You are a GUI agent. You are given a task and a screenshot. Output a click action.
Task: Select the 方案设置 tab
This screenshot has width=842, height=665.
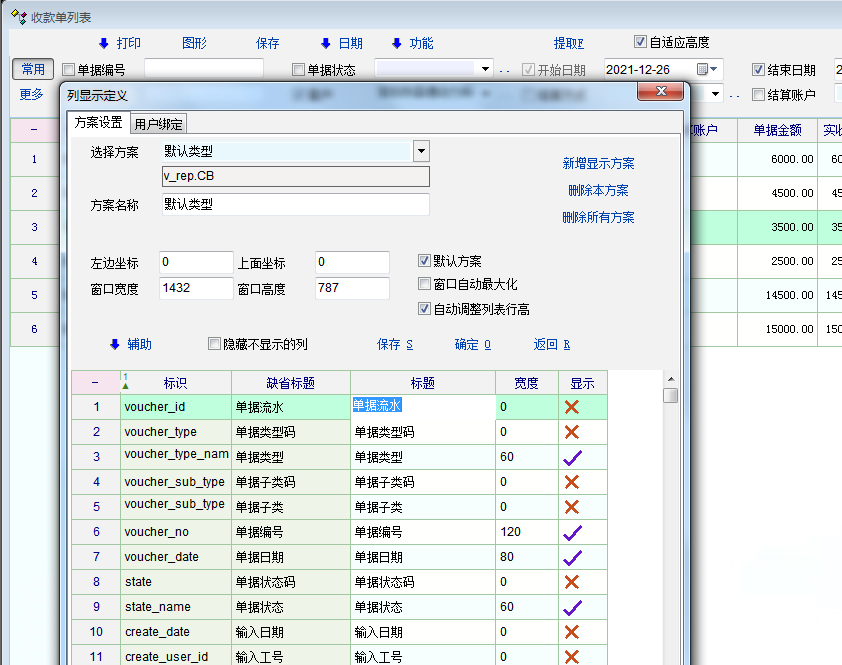point(98,123)
